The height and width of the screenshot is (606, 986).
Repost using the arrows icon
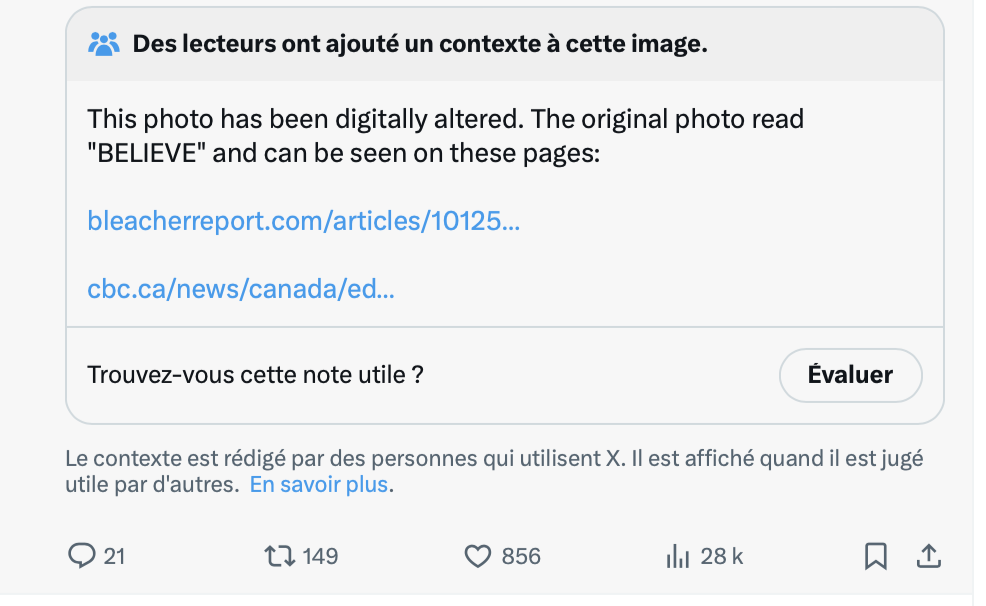point(276,556)
